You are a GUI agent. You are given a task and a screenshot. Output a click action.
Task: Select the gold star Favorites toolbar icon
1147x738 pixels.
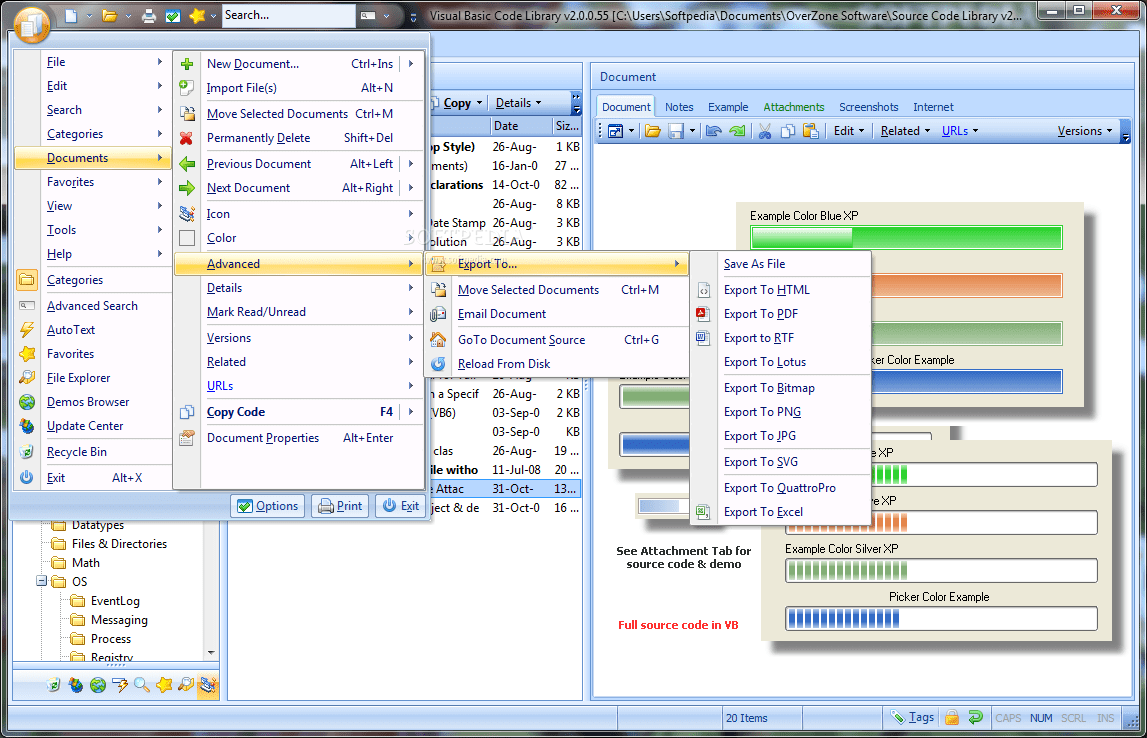tap(198, 15)
